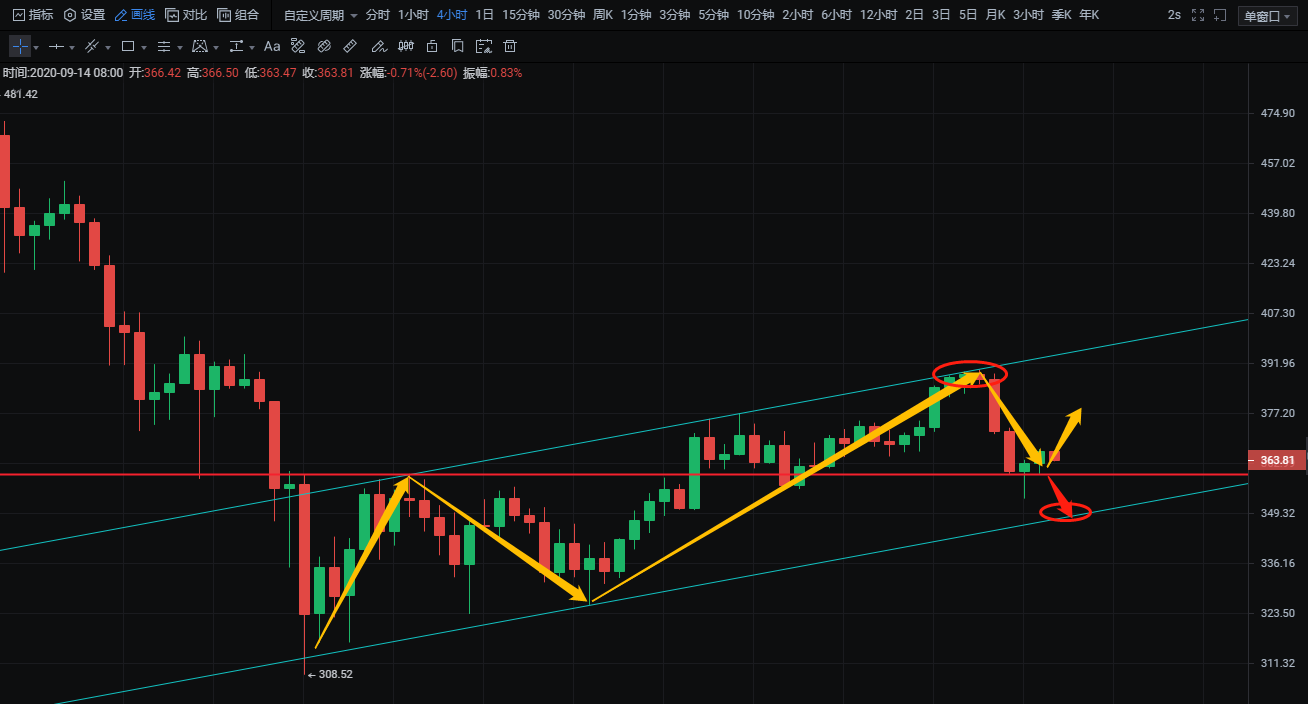The width and height of the screenshot is (1308, 704).
Task: Select the rectangle shape drawing tool
Action: 127,46
